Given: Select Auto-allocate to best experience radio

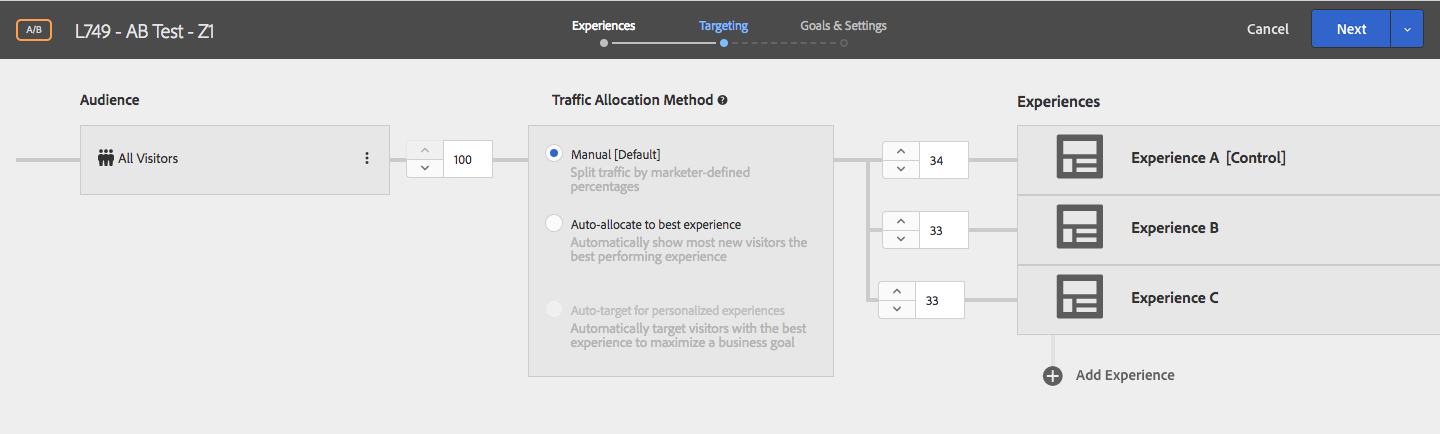Looking at the screenshot, I should click(554, 224).
